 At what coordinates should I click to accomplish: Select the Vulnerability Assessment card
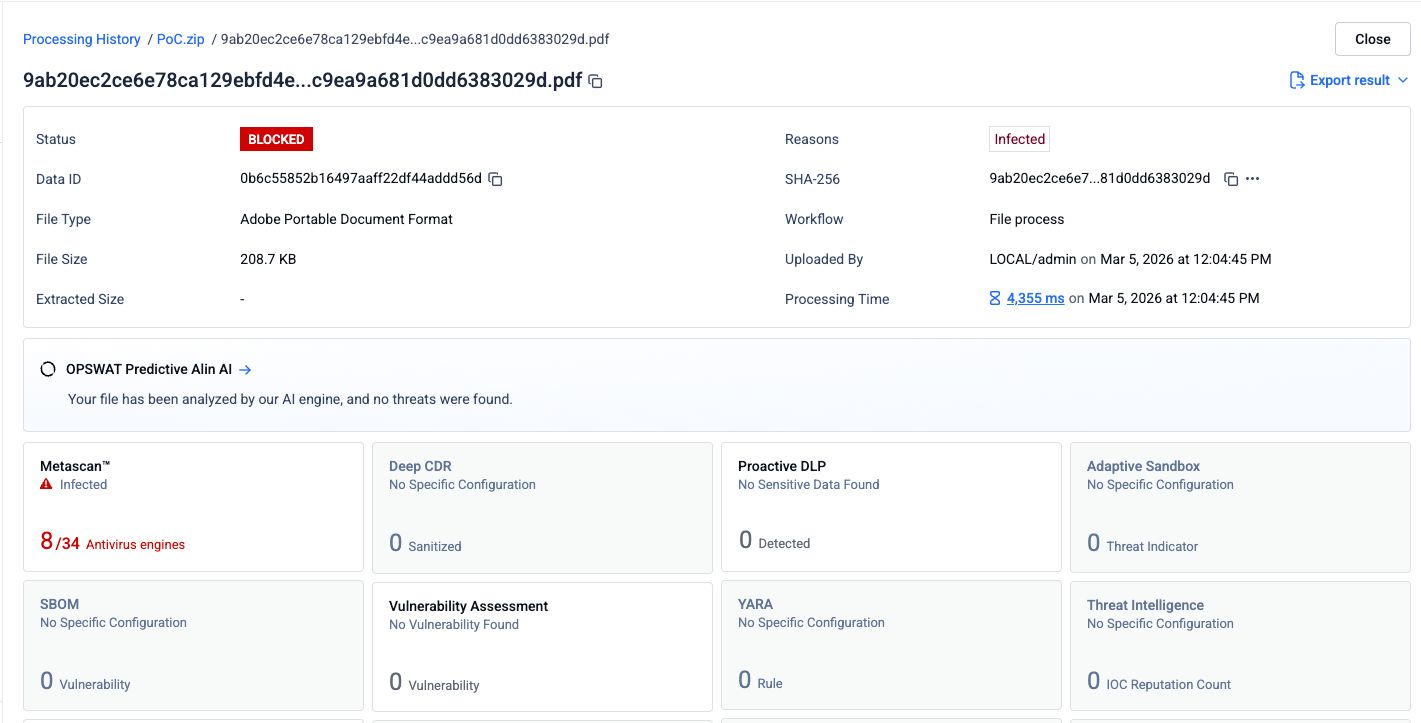542,646
